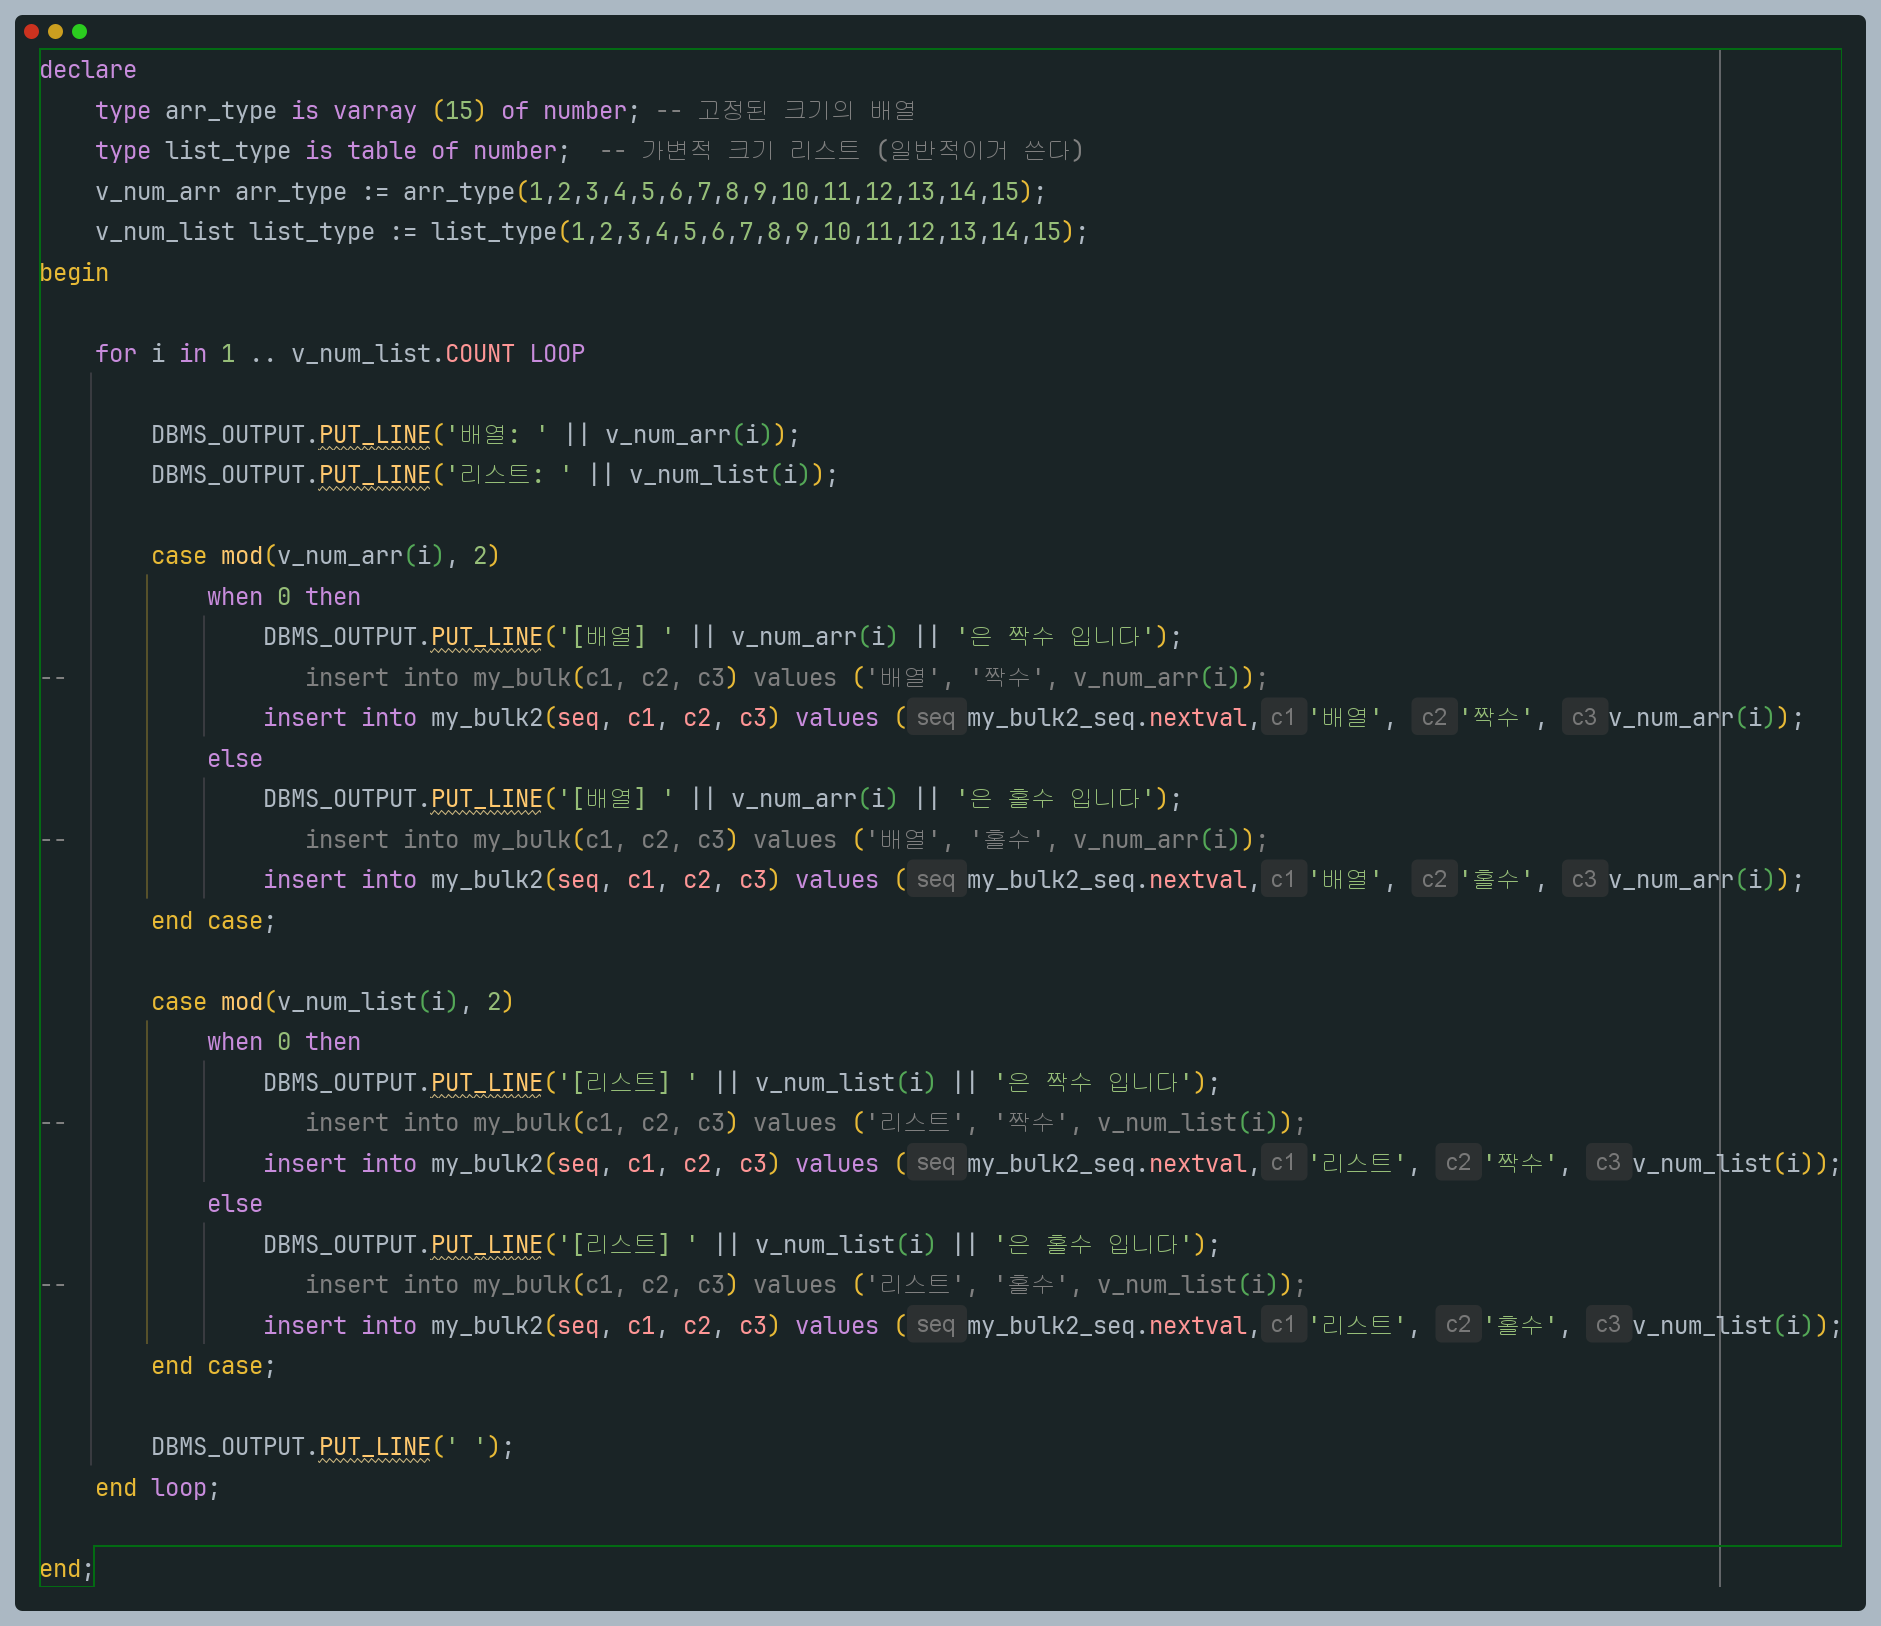The width and height of the screenshot is (1881, 1626).
Task: Click PUT_LINE(' ') blank output line
Action: tap(332, 1447)
